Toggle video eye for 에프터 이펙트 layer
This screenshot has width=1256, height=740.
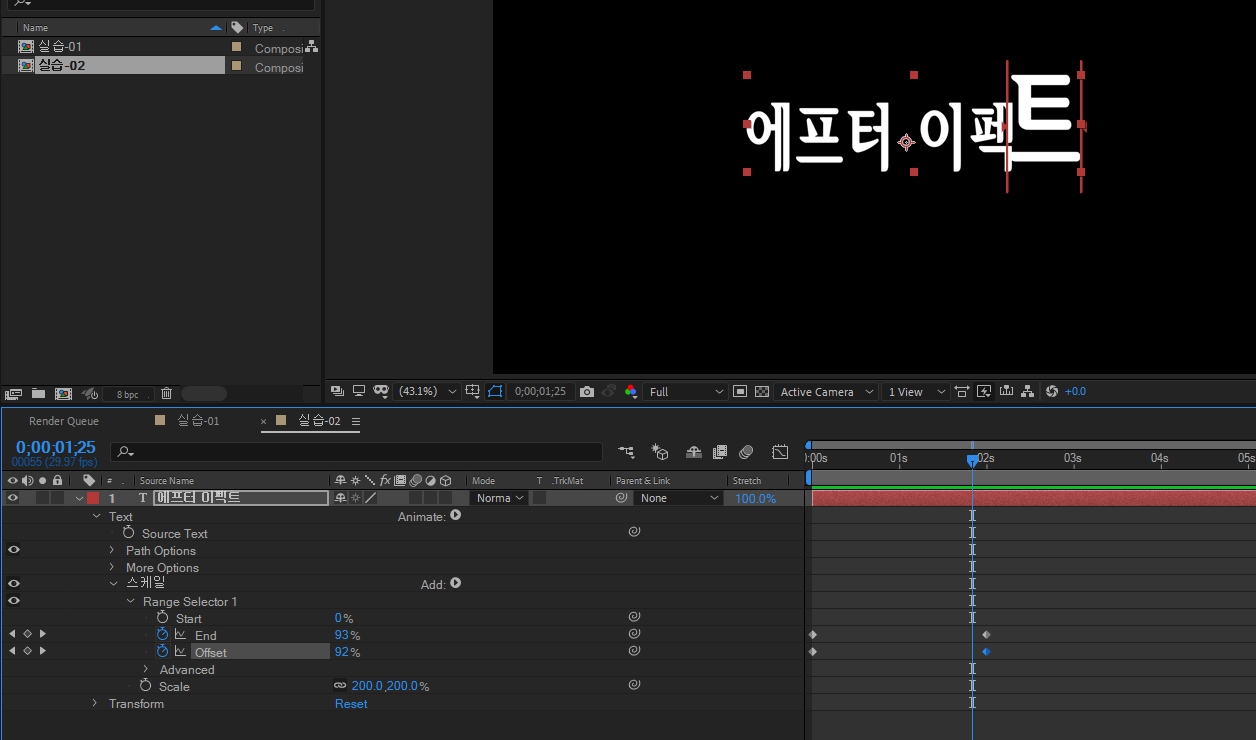tap(13, 498)
